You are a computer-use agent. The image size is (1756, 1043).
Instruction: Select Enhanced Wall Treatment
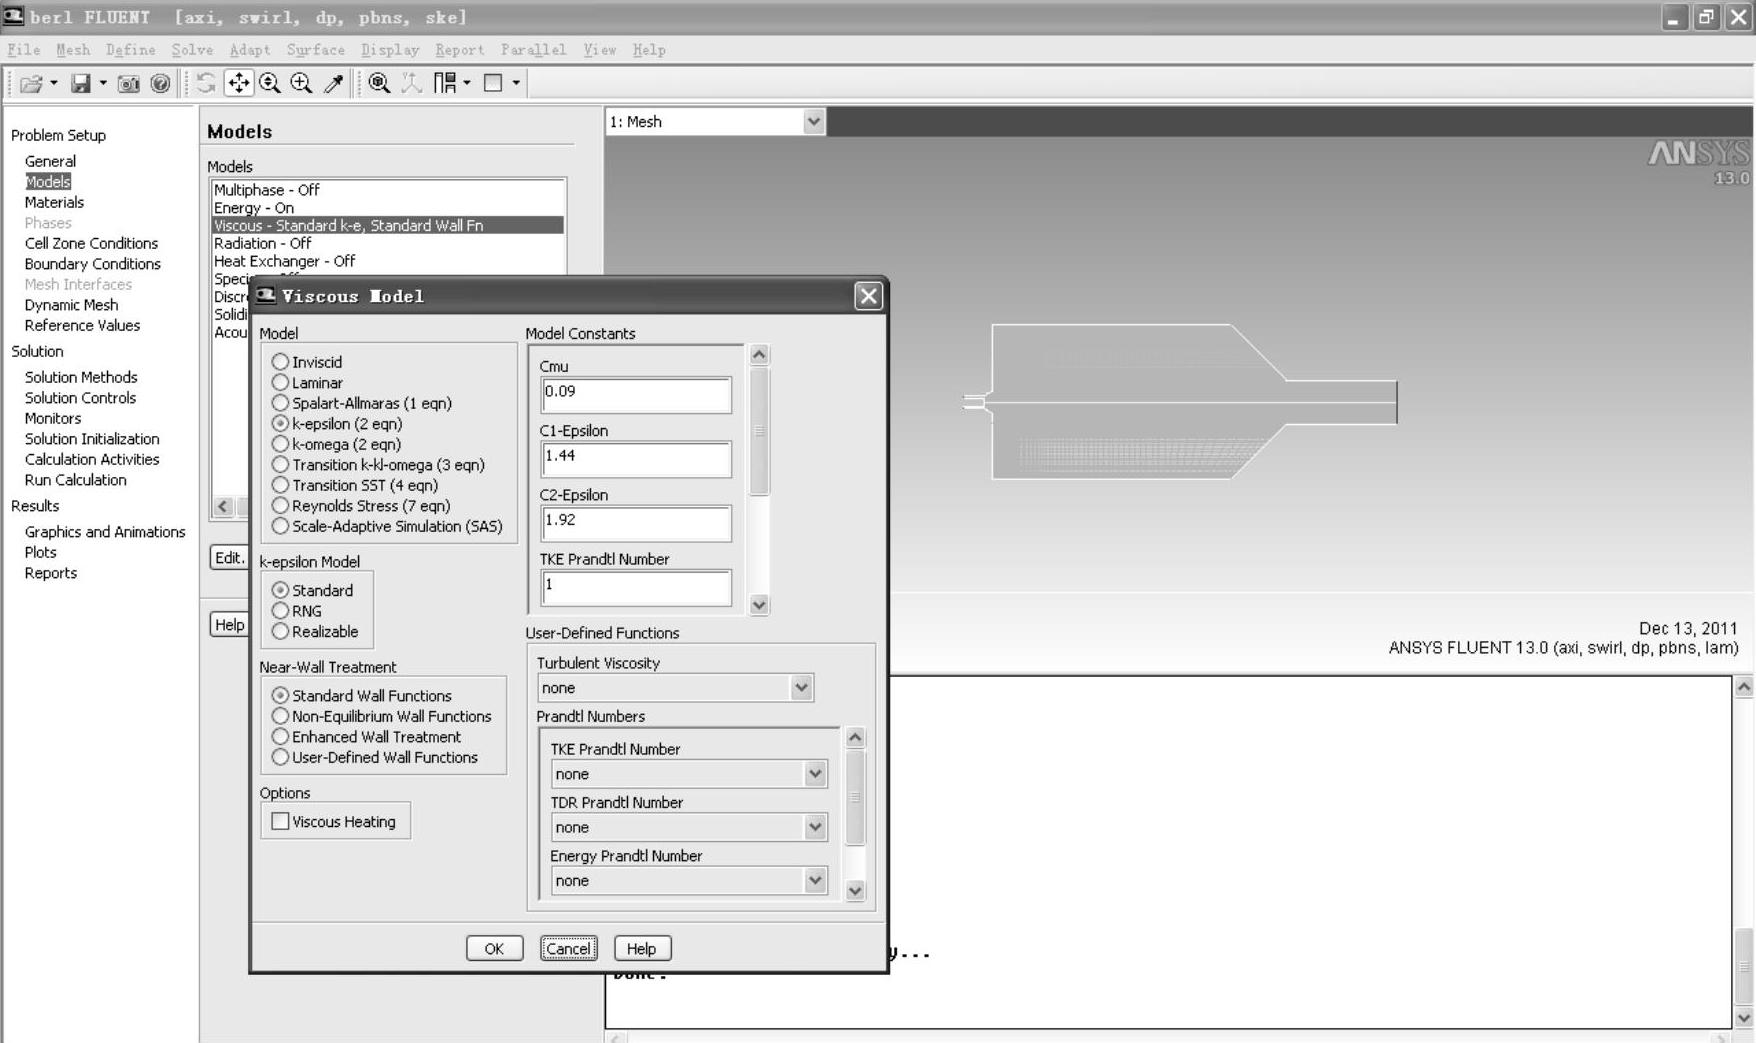(366, 737)
